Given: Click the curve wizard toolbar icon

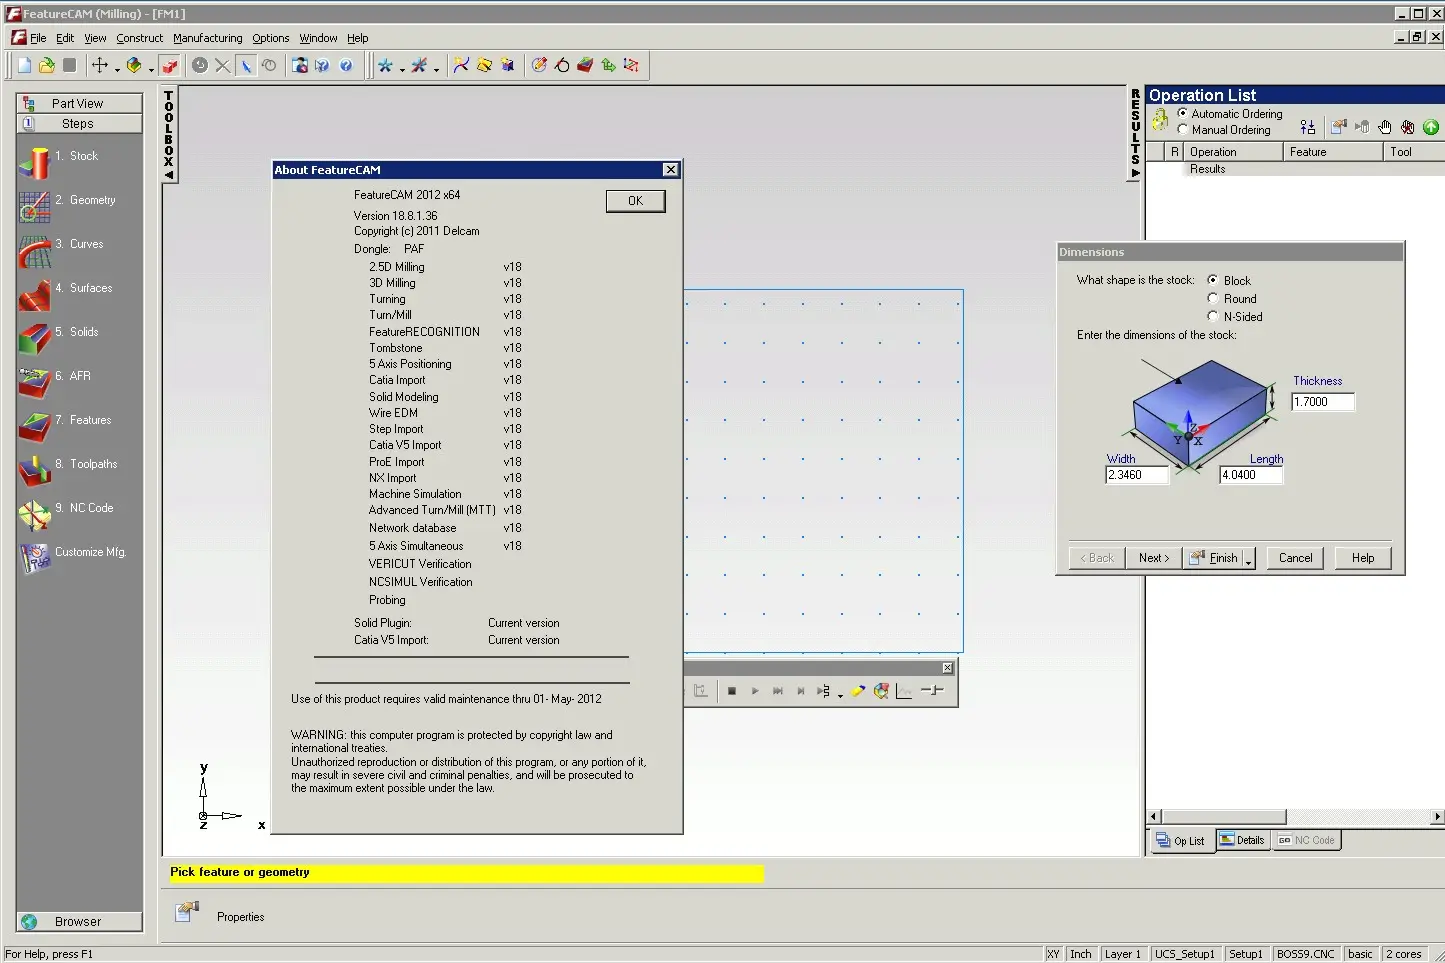Looking at the screenshot, I should click(461, 65).
